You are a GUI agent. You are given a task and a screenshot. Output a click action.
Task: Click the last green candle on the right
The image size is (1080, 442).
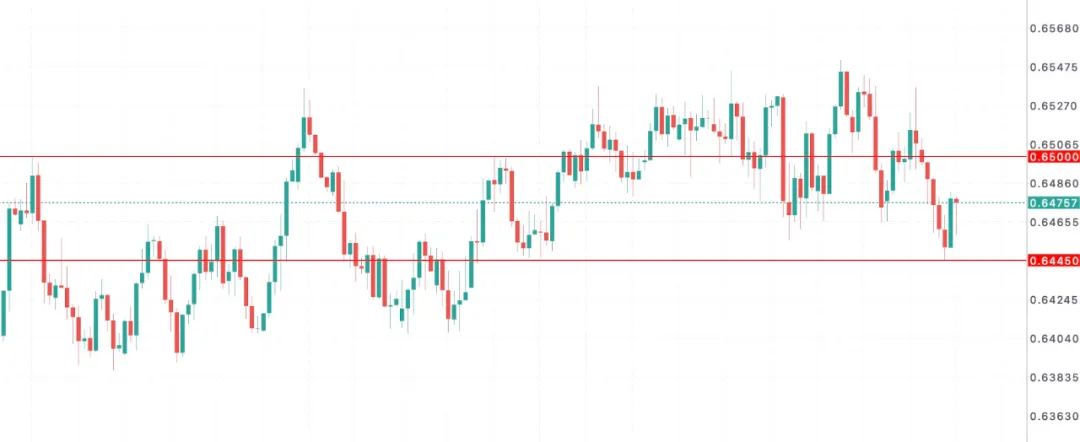click(951, 223)
